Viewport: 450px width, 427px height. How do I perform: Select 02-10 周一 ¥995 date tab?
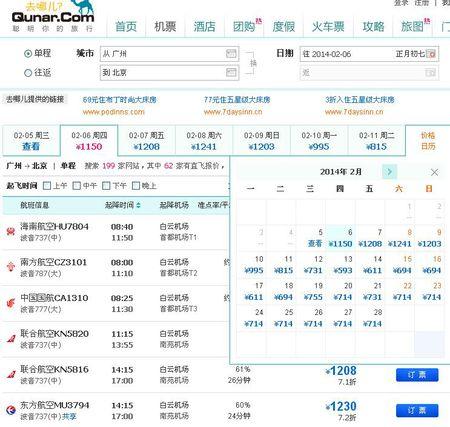[319, 141]
